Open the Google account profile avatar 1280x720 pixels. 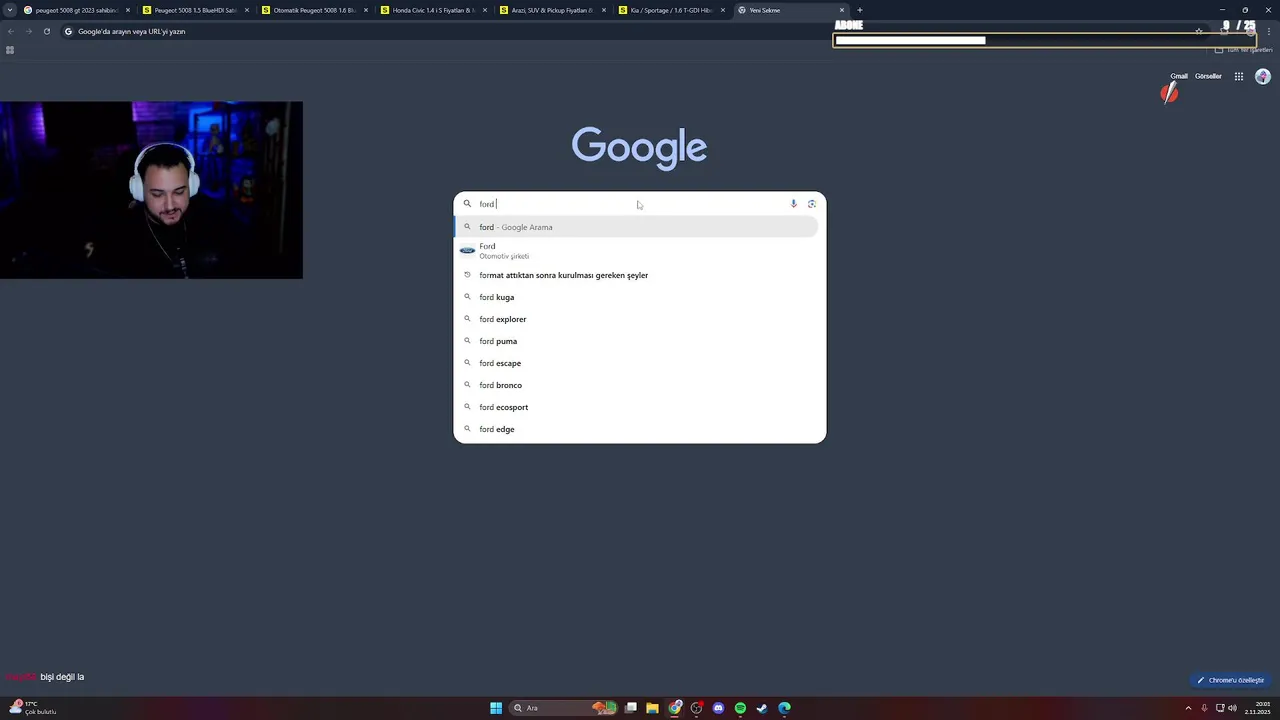1262,76
